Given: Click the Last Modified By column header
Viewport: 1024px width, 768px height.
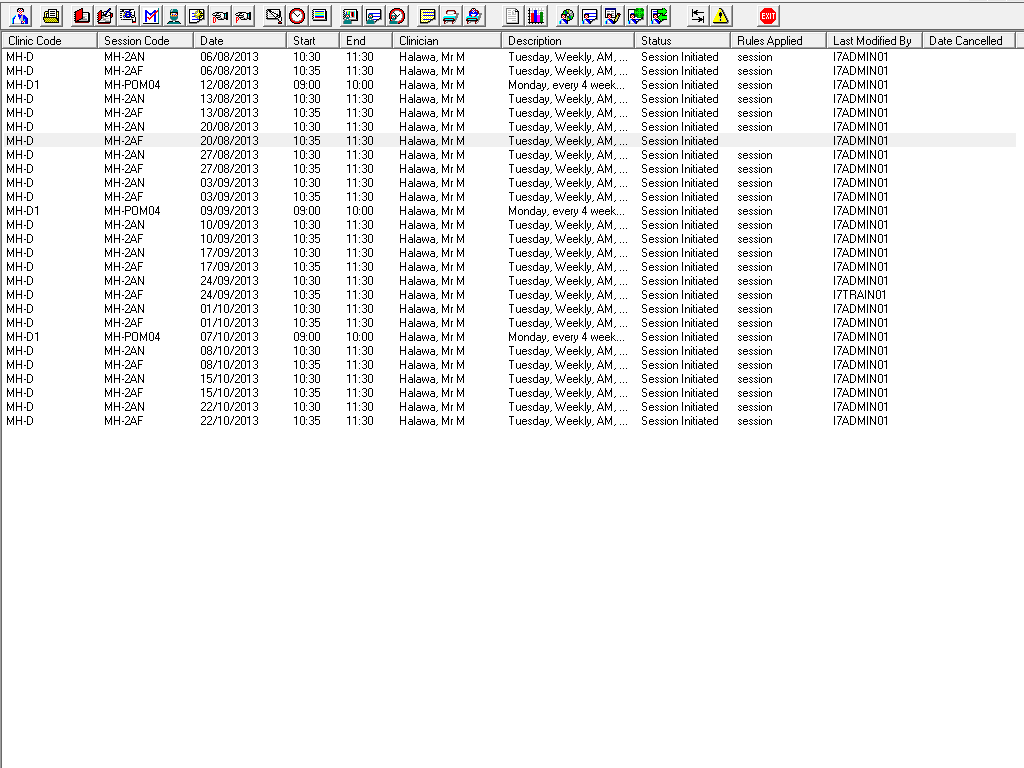Looking at the screenshot, I should point(874,40).
